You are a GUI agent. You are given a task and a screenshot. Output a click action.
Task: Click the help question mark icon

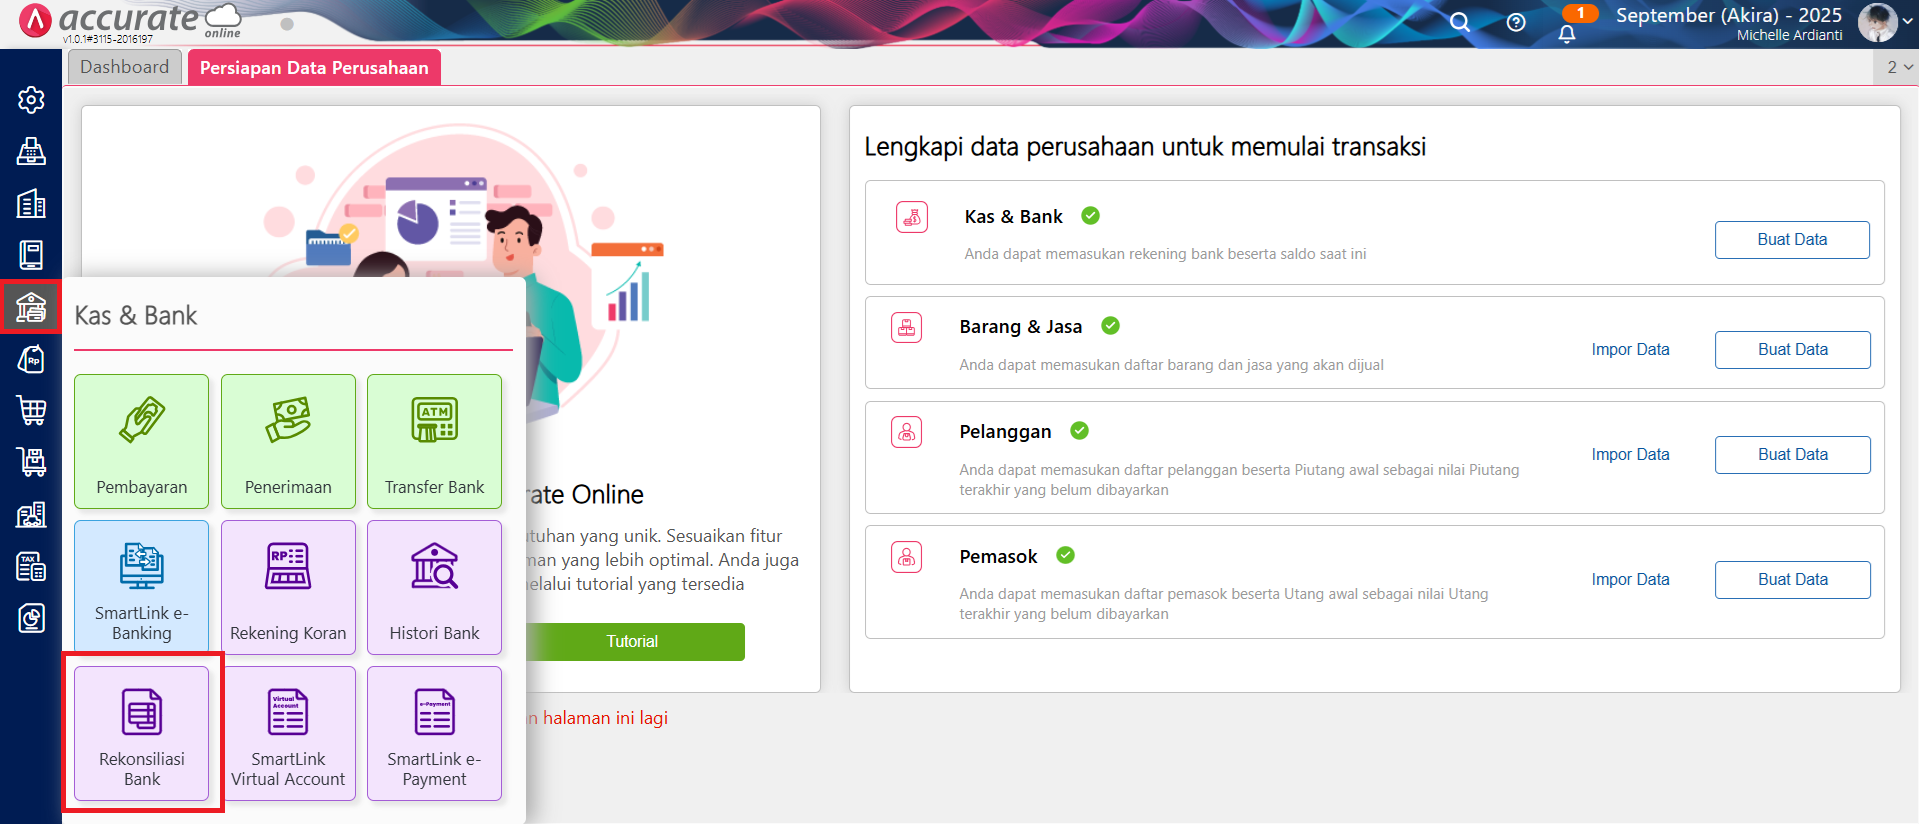[1516, 22]
